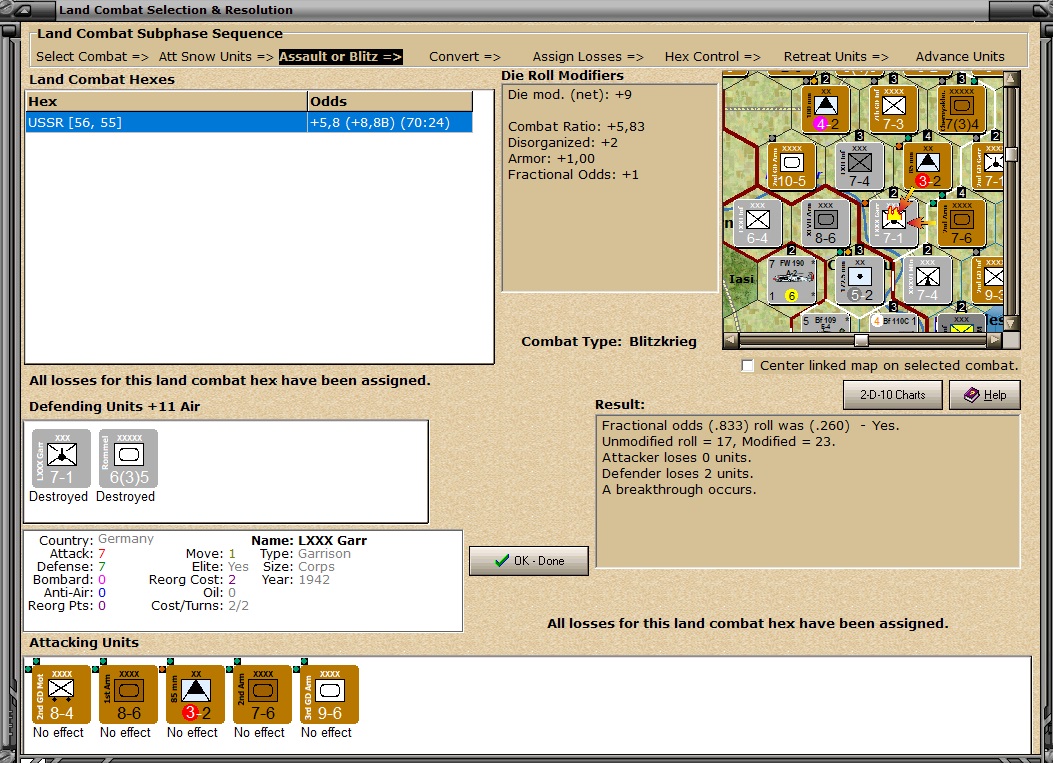Click the Help button

(984, 395)
